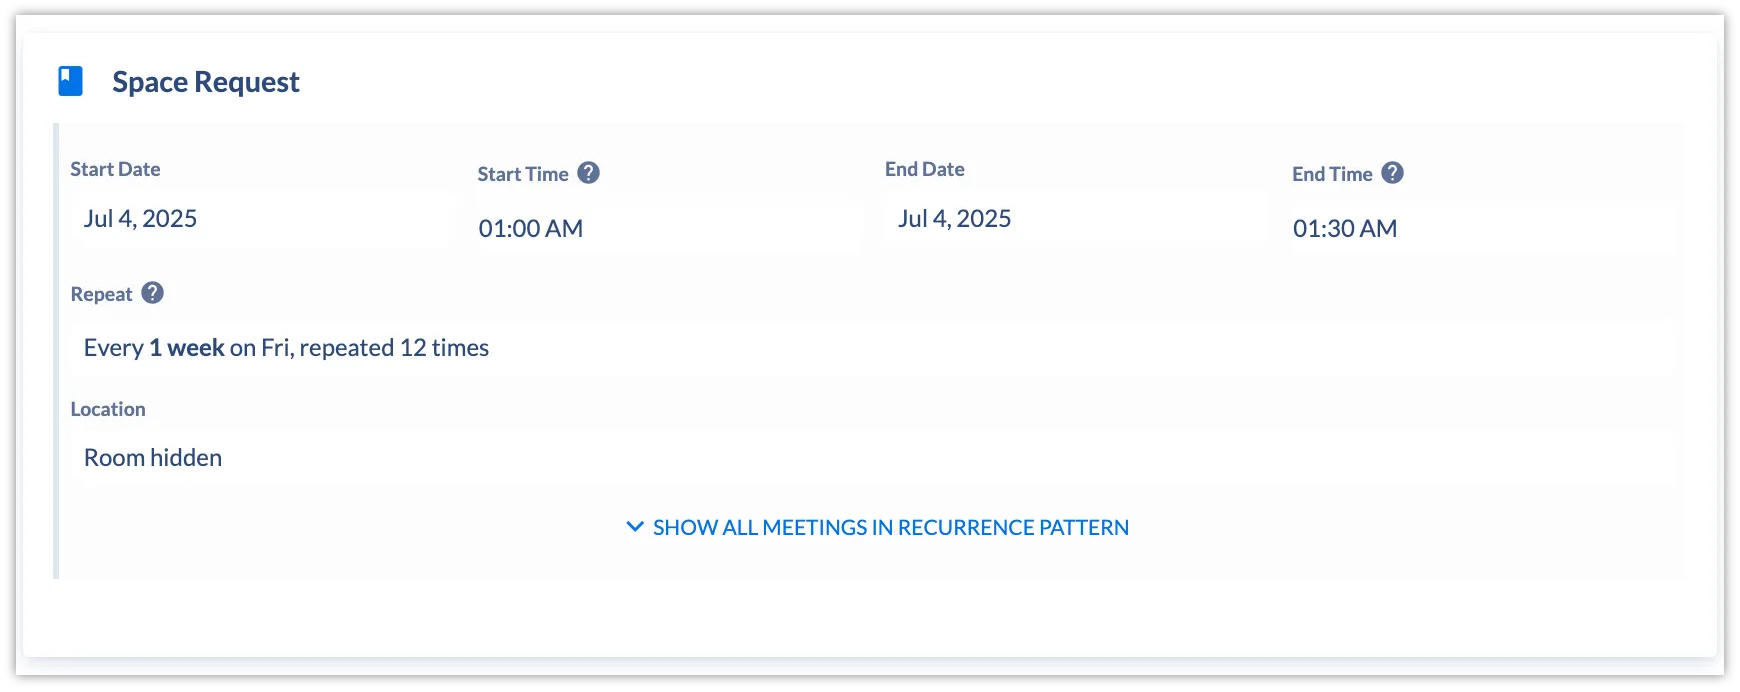1740x692 pixels.
Task: Click the bold '1 week' recurrence text
Action: (187, 348)
